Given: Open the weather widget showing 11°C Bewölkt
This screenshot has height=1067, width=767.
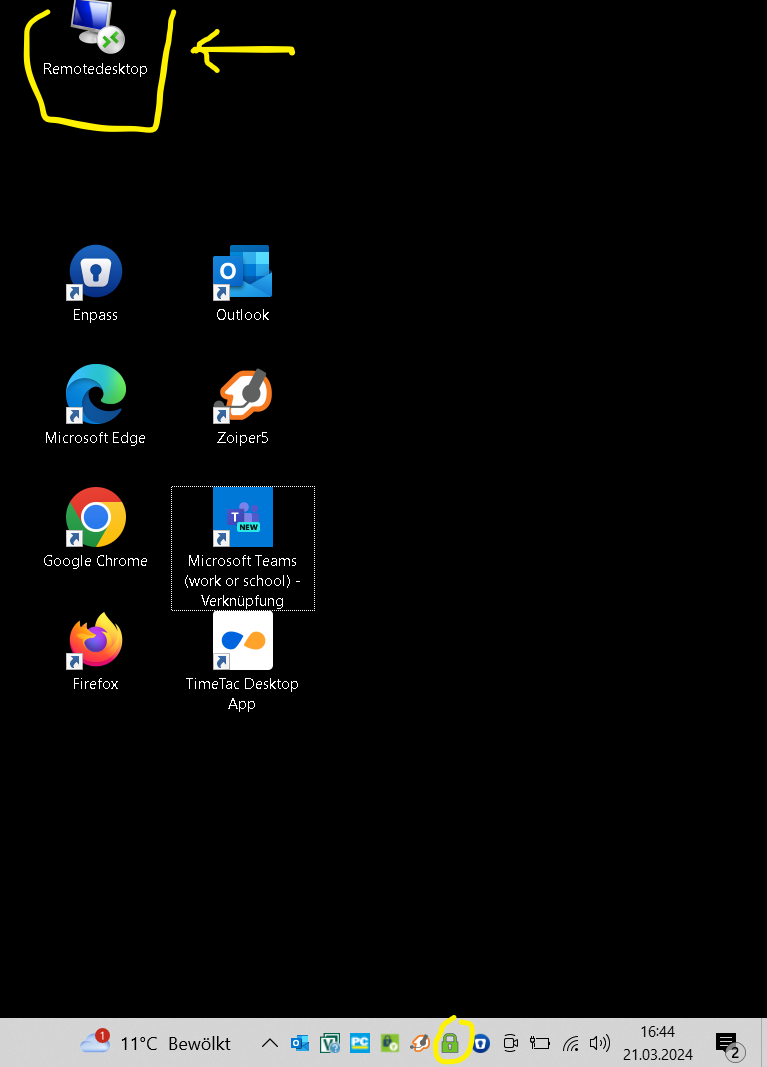Looking at the screenshot, I should (156, 1043).
